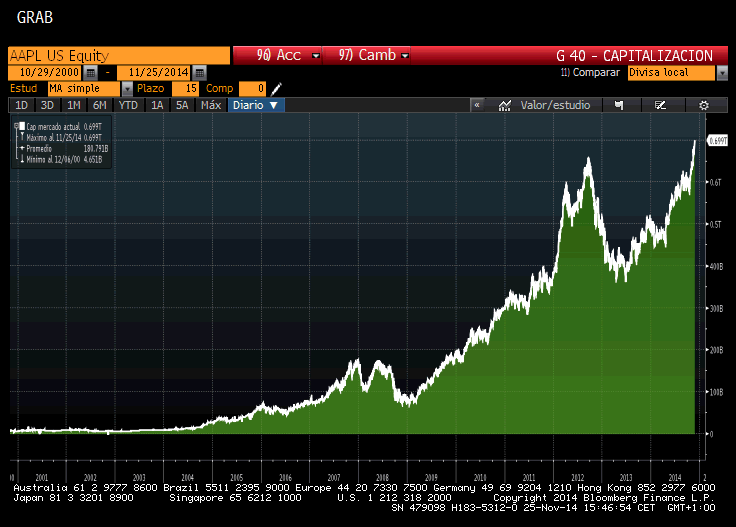This screenshot has width=736, height=527.
Task: Click the 11/25/2014 end date field
Action: pos(154,73)
